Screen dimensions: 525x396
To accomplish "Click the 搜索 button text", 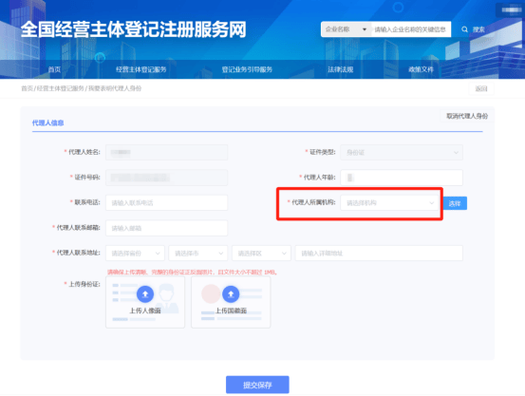I will [x=478, y=29].
